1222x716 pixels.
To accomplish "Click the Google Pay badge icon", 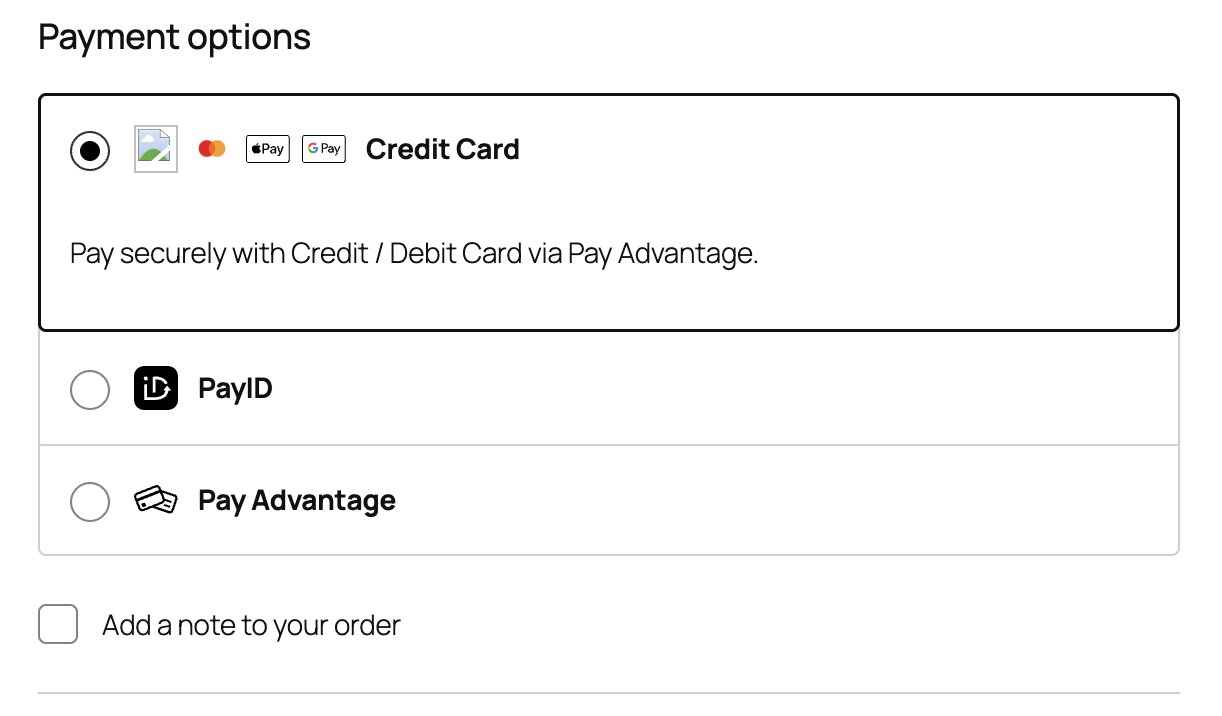I will tap(324, 149).
